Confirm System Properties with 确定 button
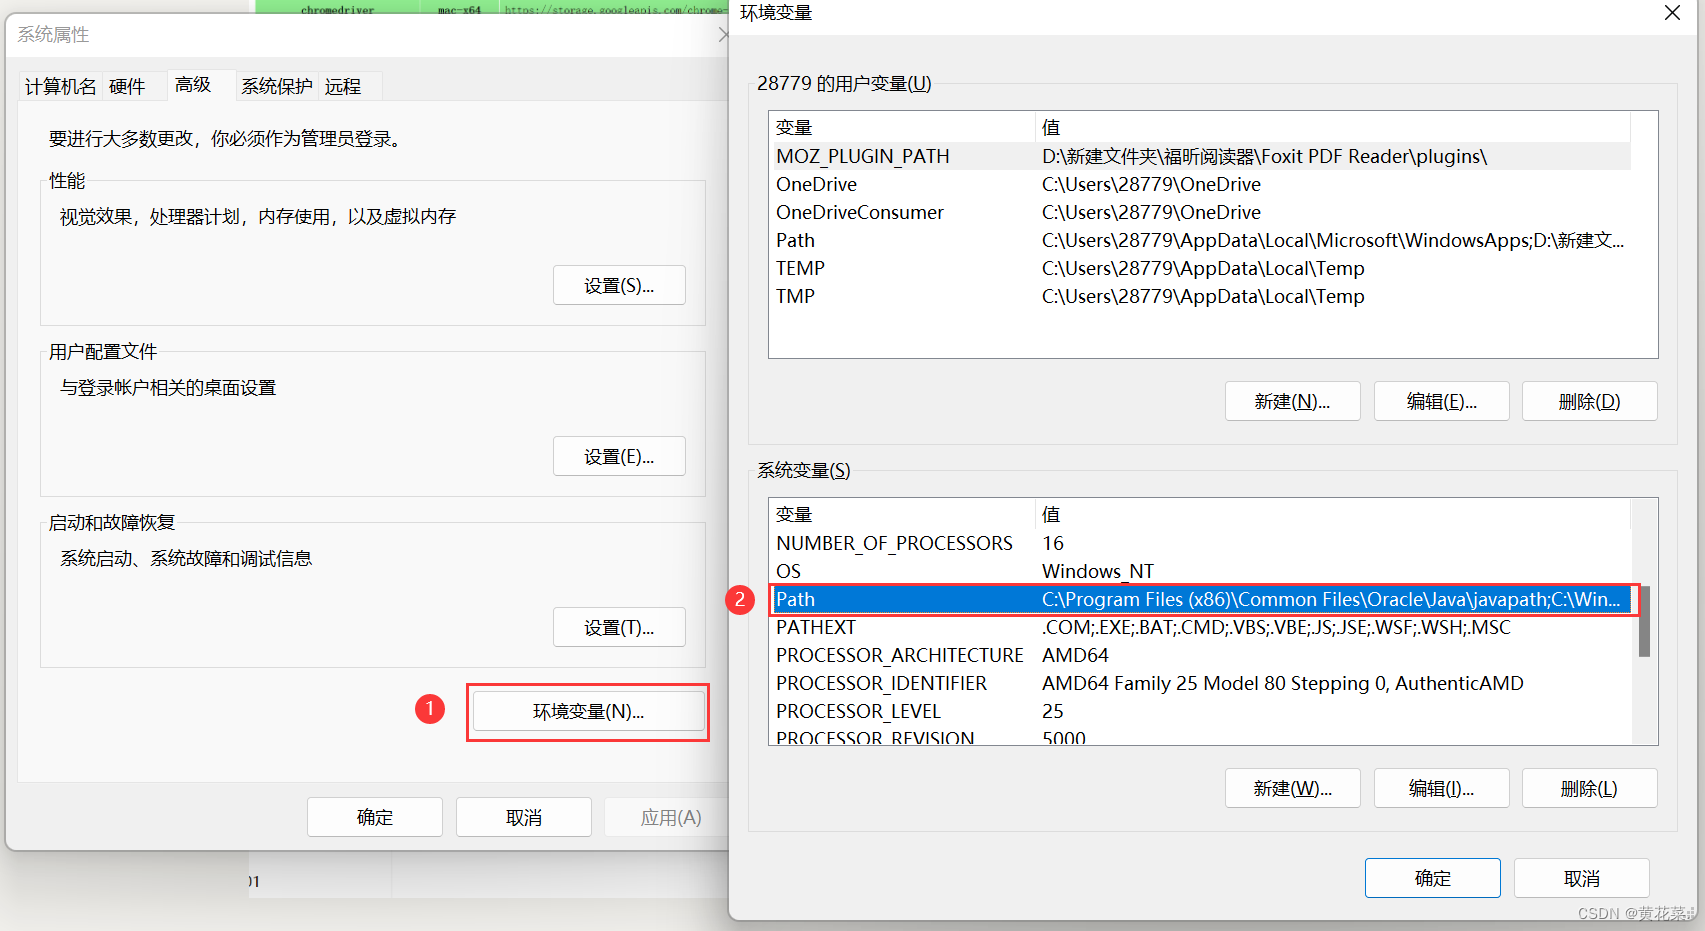Viewport: 1705px width, 931px height. tap(375, 817)
